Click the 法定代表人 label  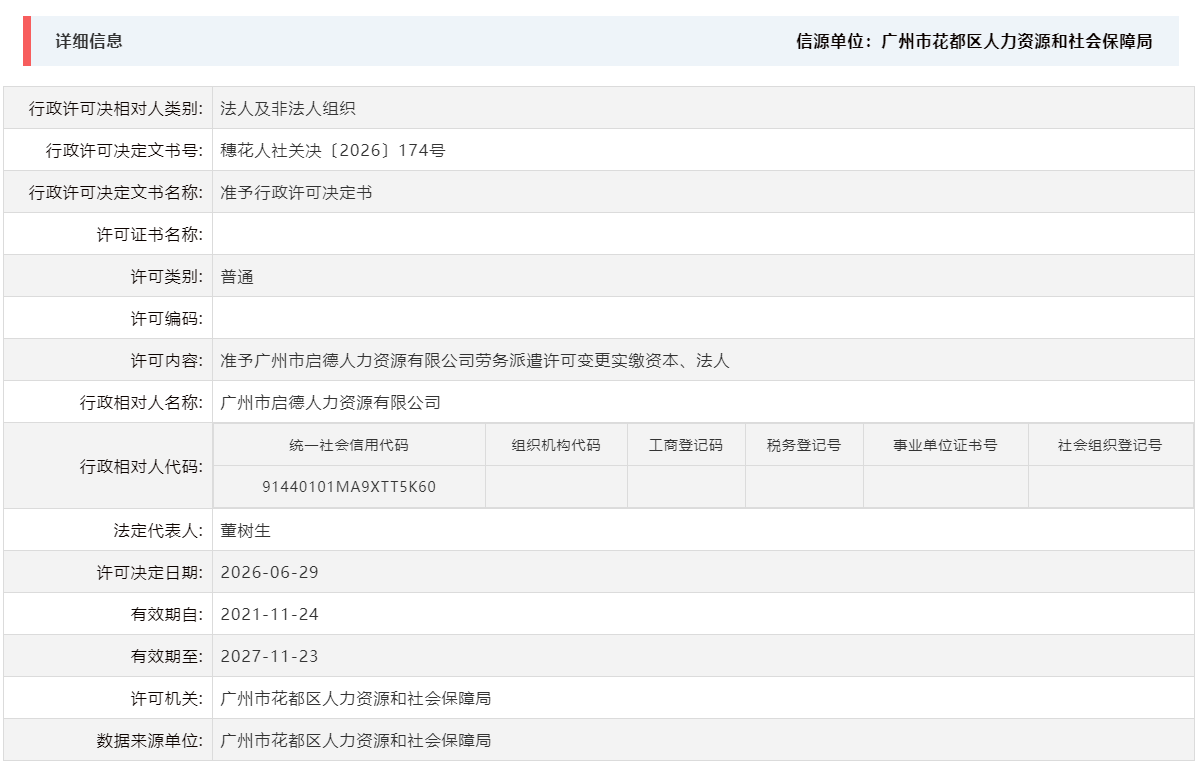[158, 530]
